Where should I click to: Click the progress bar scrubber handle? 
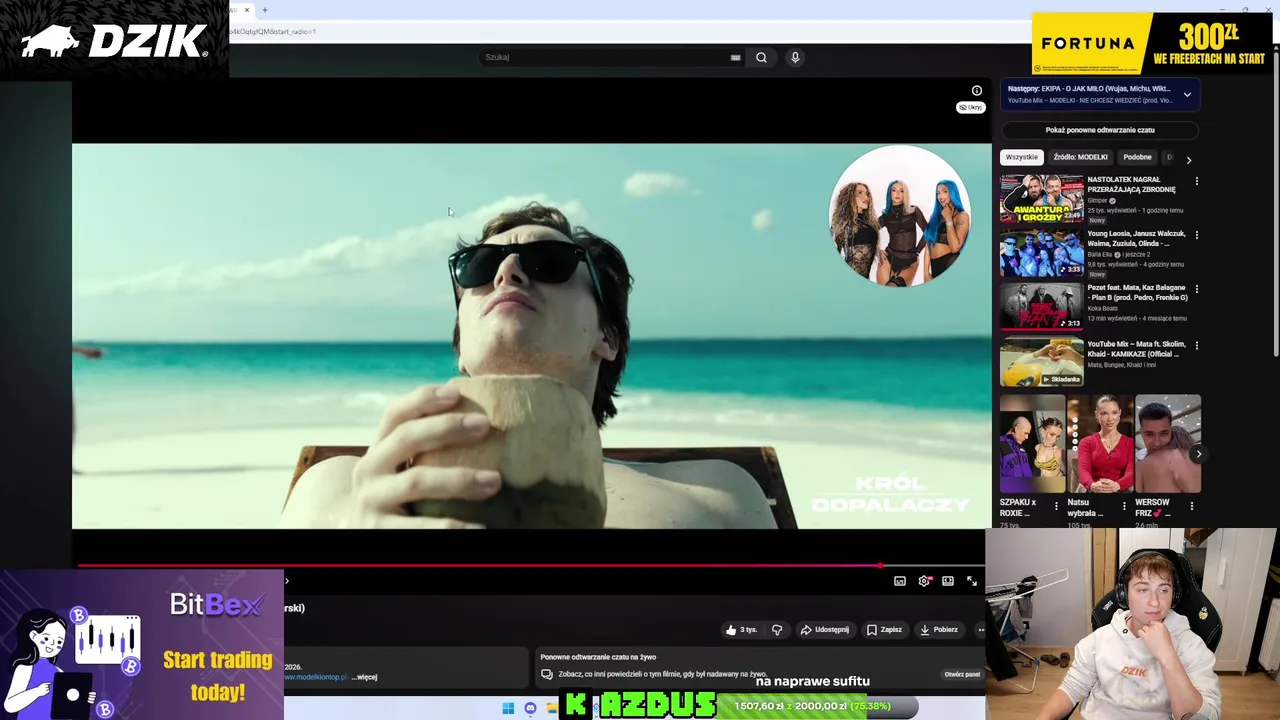881,566
